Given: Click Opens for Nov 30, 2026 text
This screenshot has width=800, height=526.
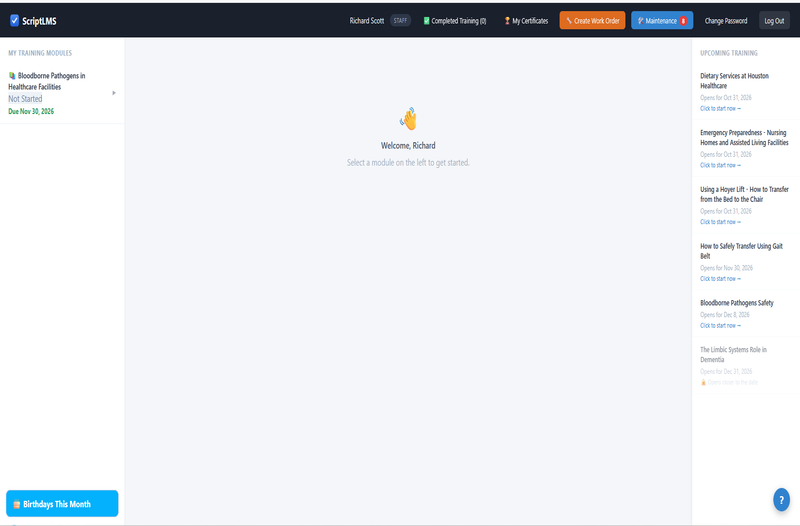Looking at the screenshot, I should 726,268.
